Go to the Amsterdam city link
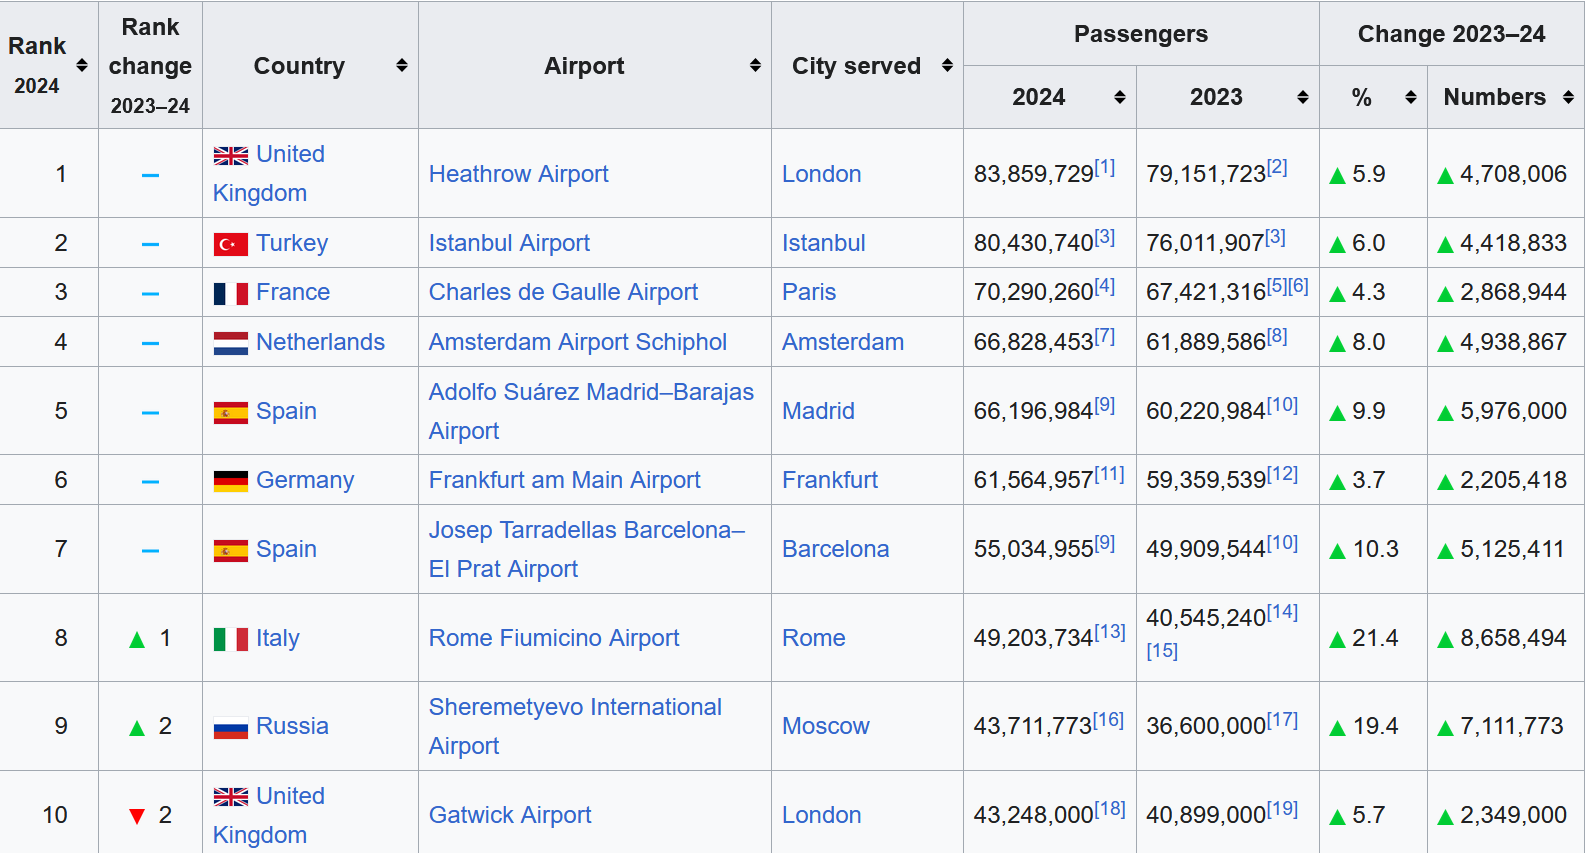The width and height of the screenshot is (1585, 853). point(842,342)
